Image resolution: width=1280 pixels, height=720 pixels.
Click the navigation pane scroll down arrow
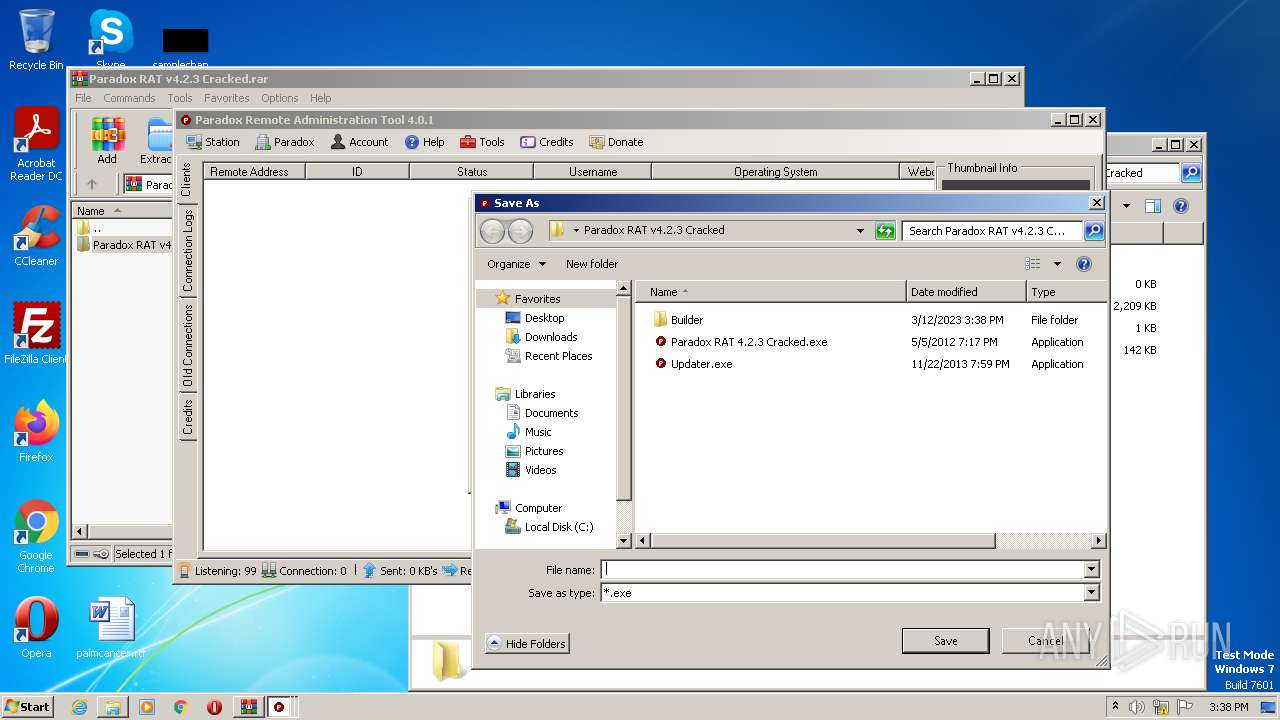[624, 541]
